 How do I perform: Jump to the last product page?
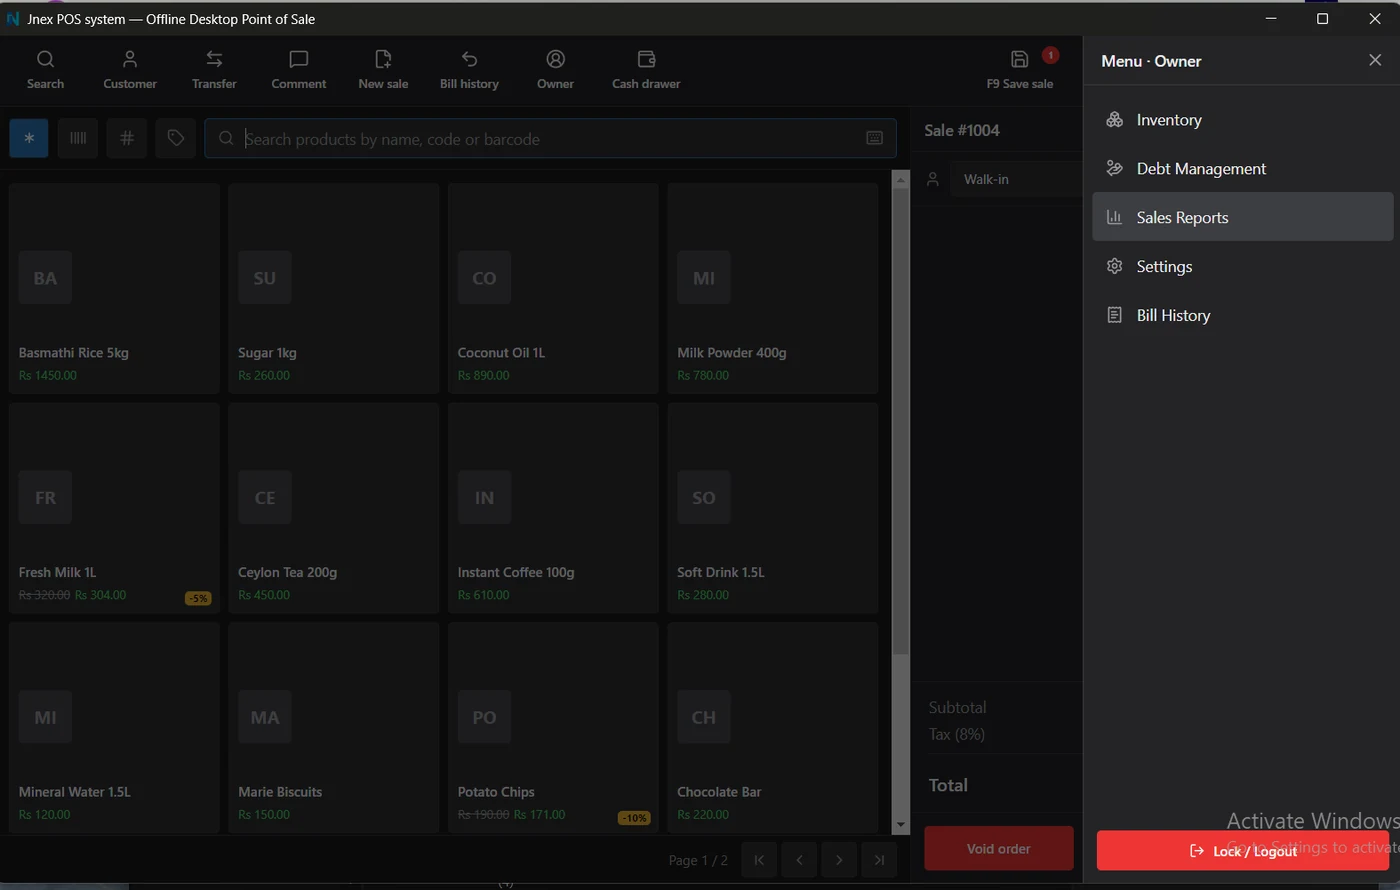coord(879,860)
